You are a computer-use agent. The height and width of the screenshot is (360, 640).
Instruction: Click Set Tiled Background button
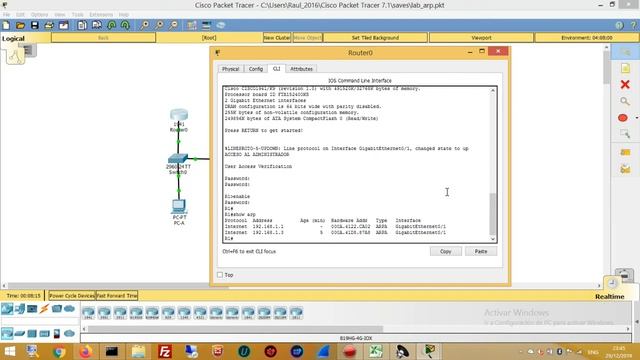(375, 38)
